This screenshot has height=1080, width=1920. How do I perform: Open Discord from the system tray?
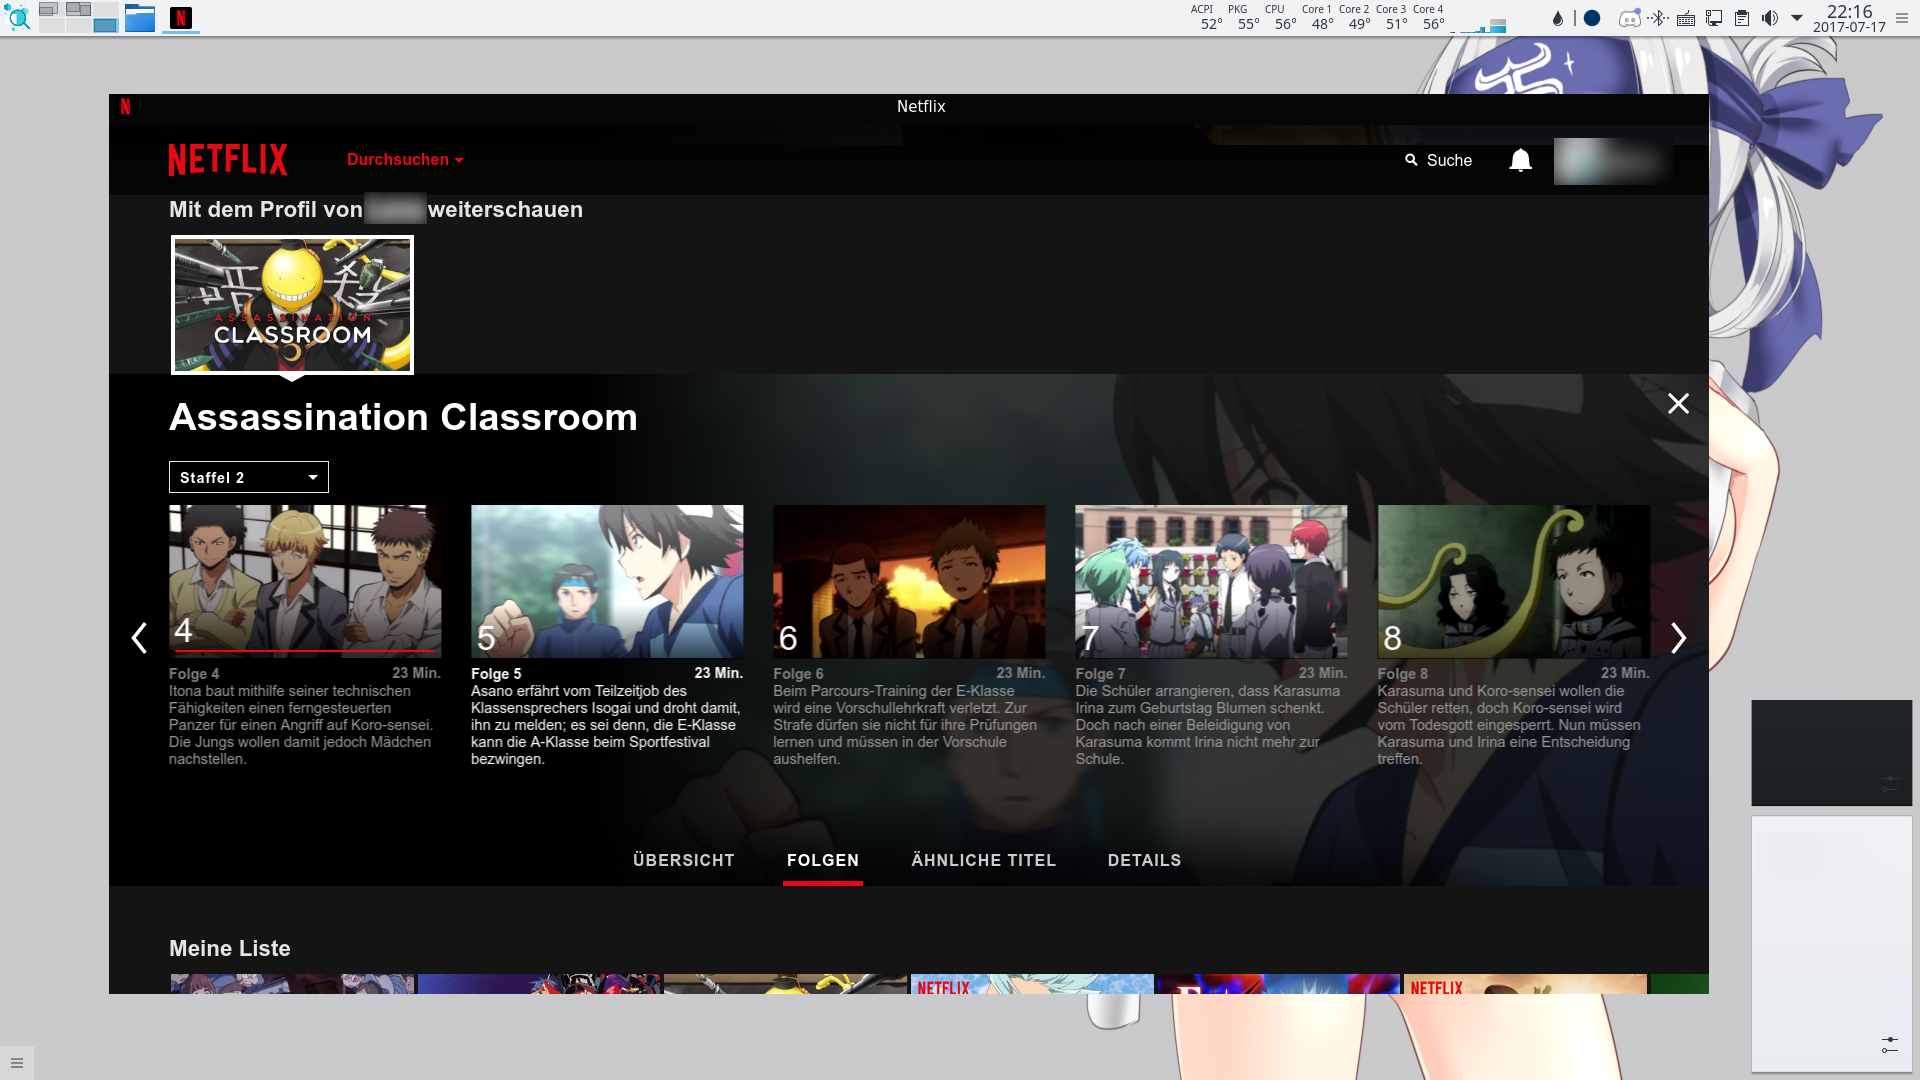click(1629, 18)
